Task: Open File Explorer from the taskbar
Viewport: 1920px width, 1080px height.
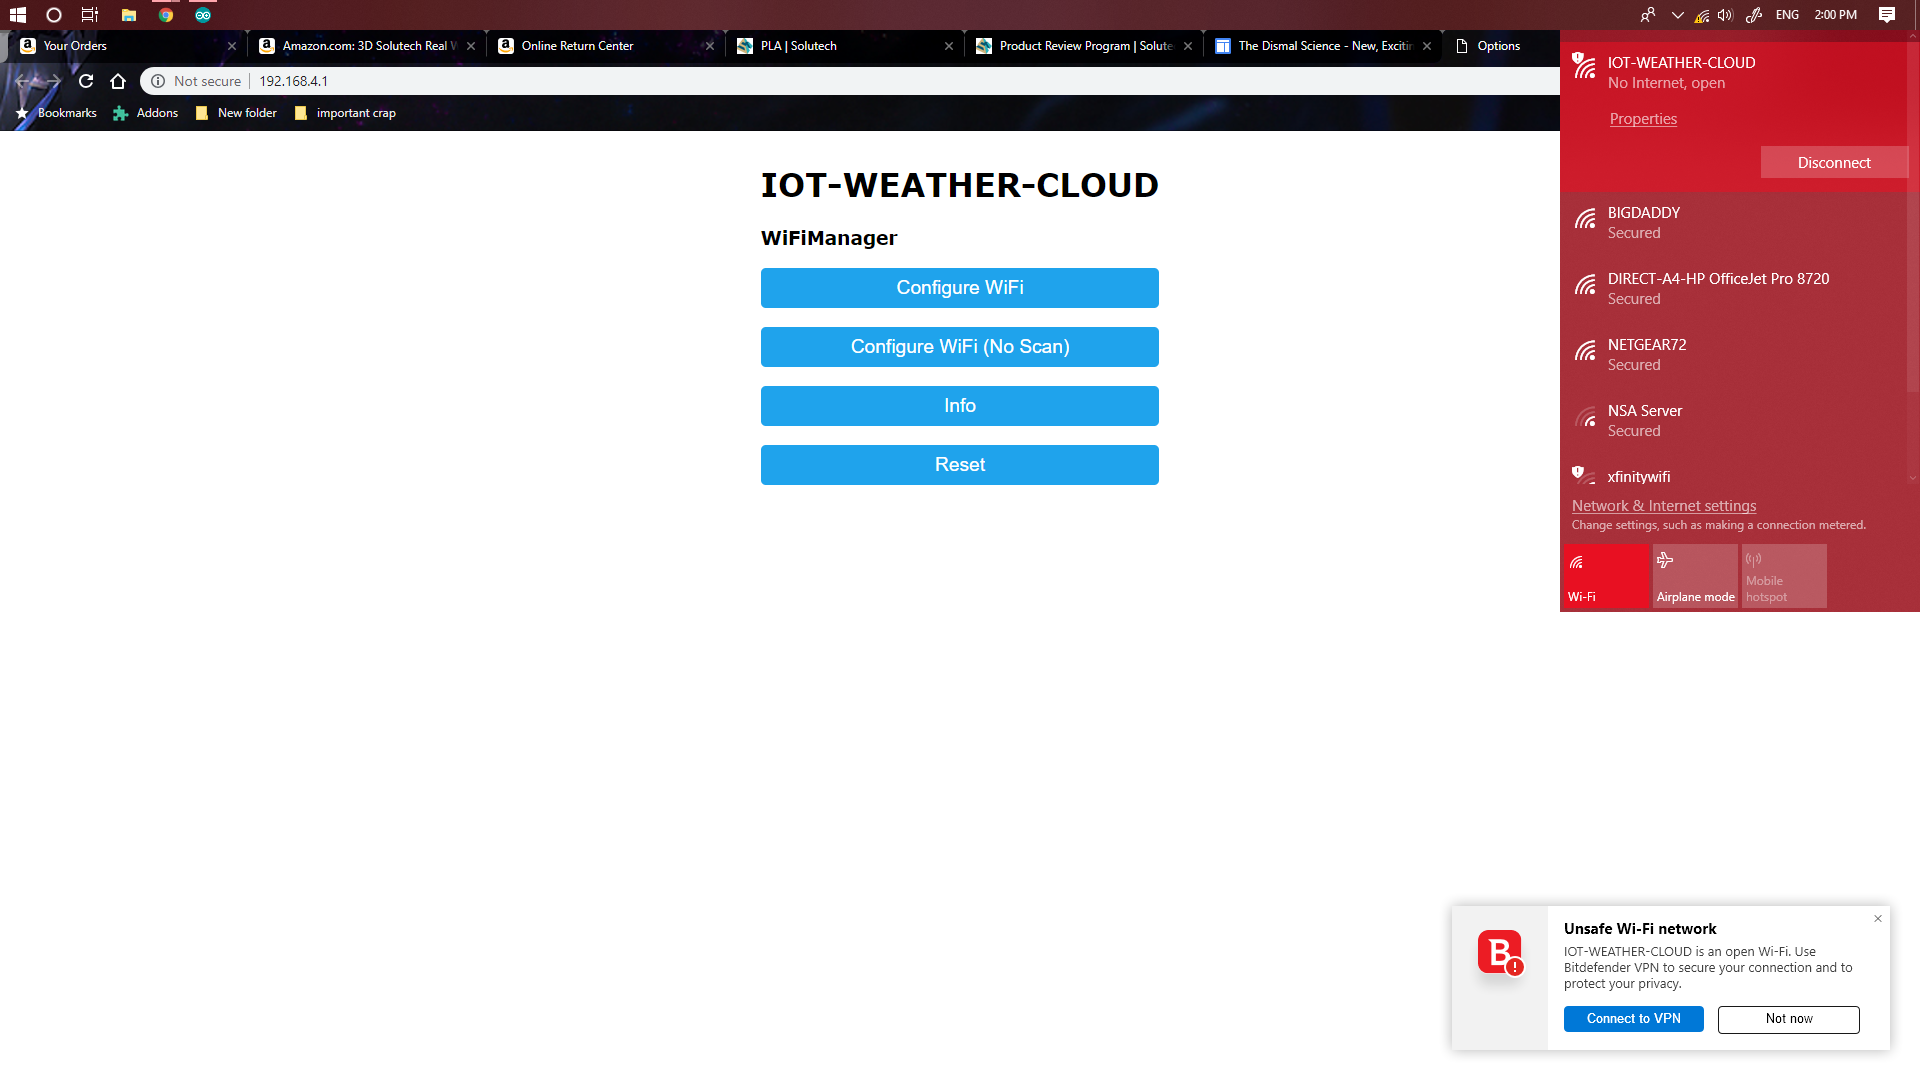Action: coord(128,15)
